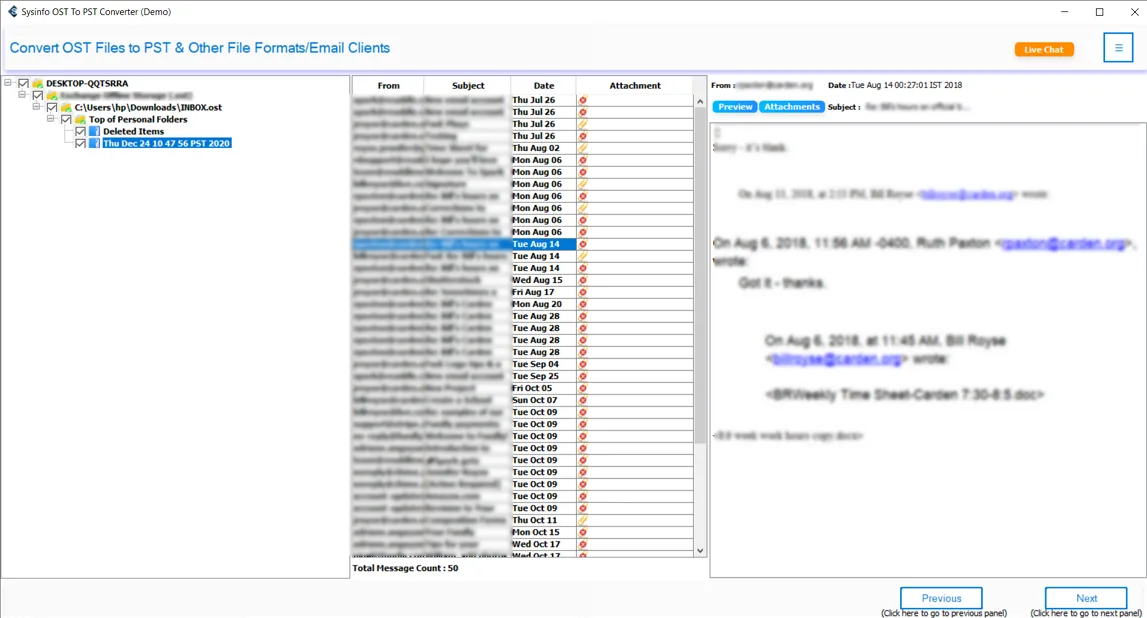The height and width of the screenshot is (618, 1147).
Task: Select the Tue Sep 25 date cell
Action: [543, 376]
